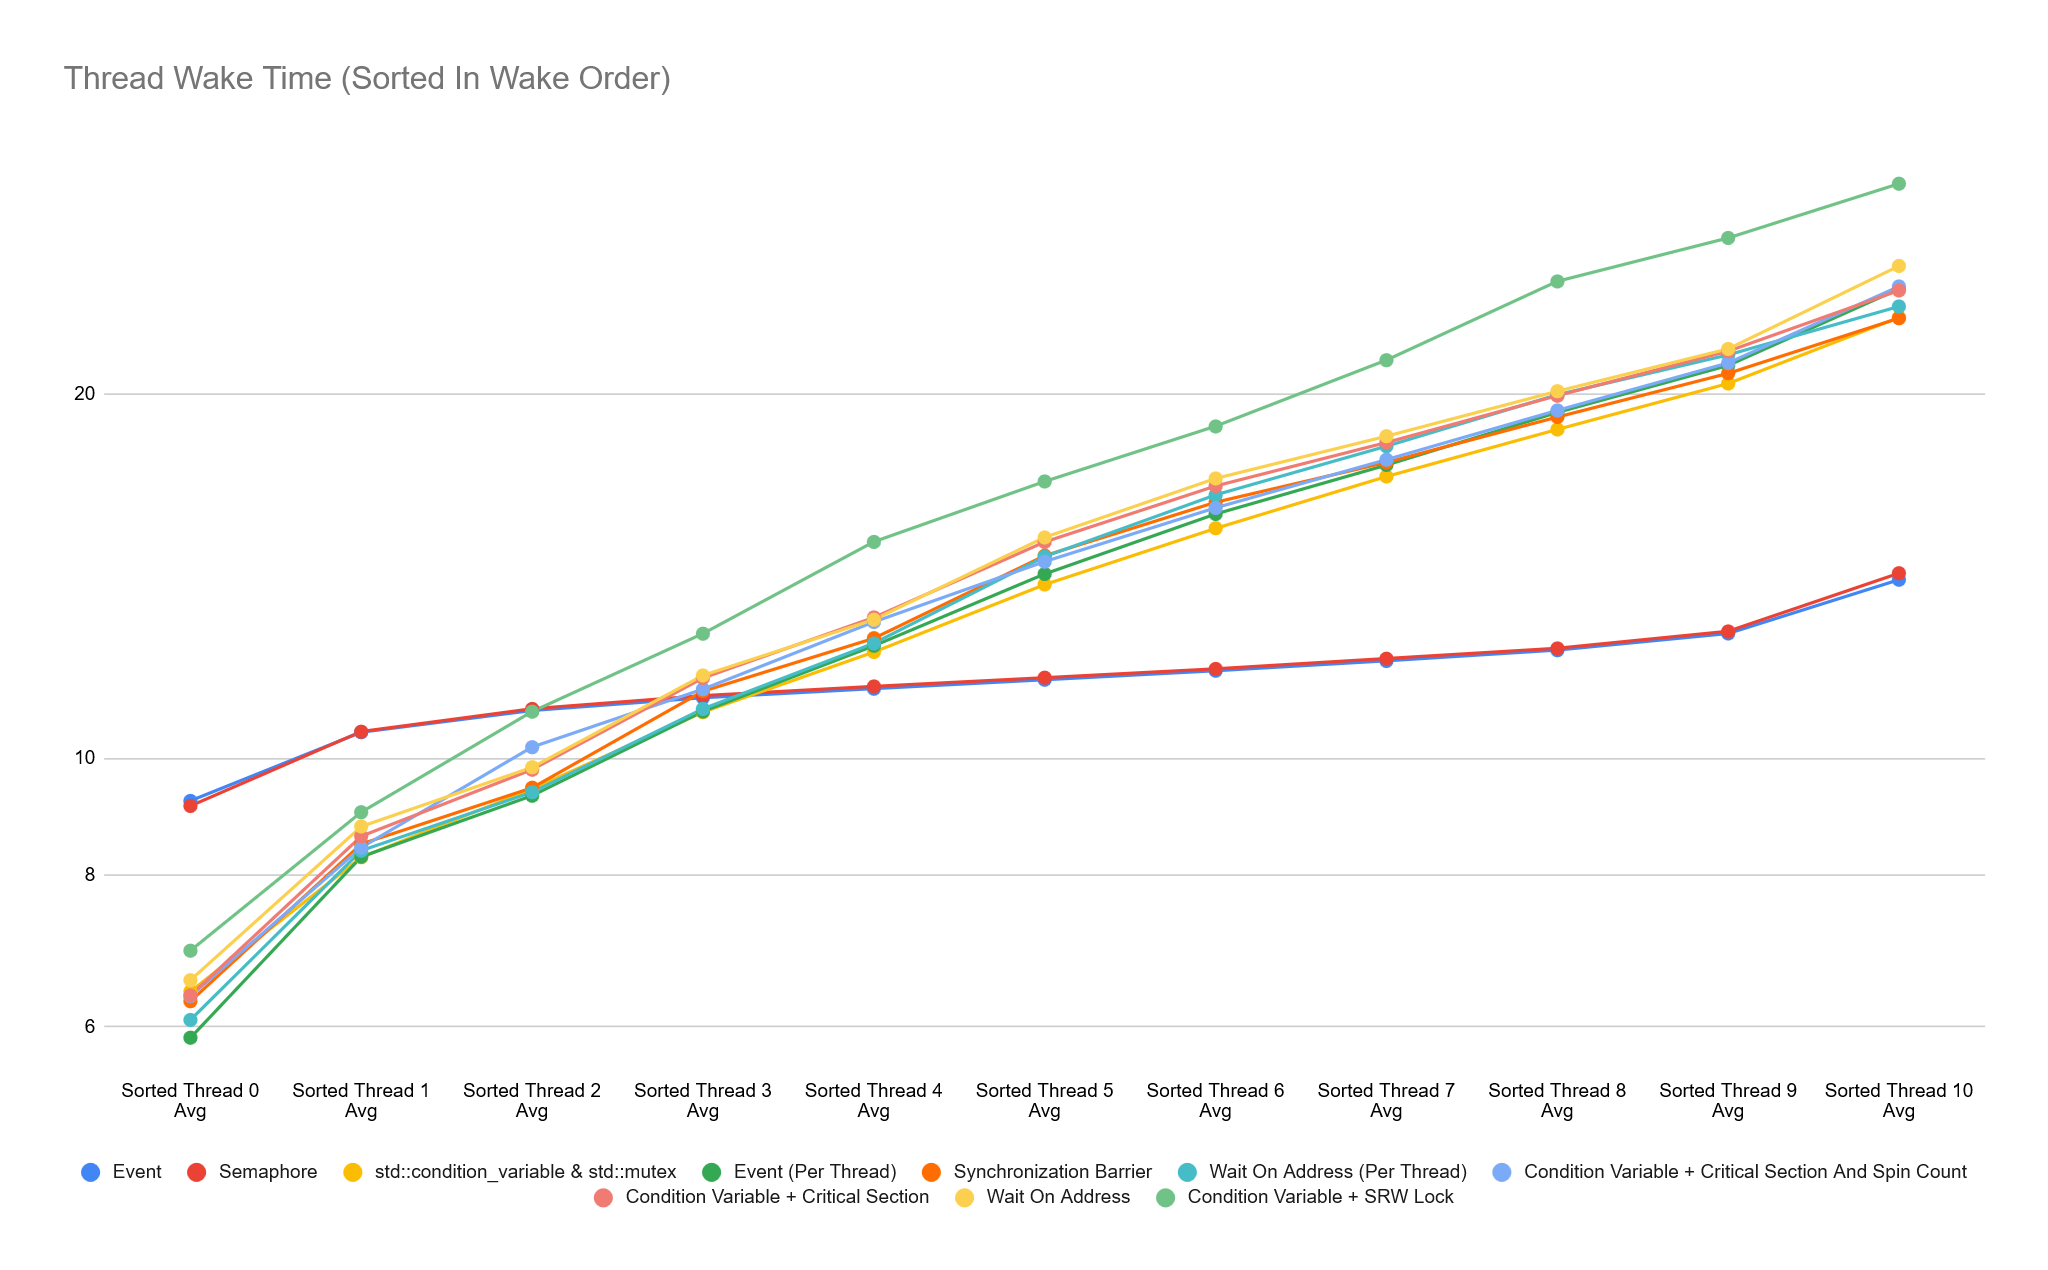Image resolution: width=2048 pixels, height=1270 pixels.
Task: Click the red Semaphore legend swatch
Action: point(196,1172)
